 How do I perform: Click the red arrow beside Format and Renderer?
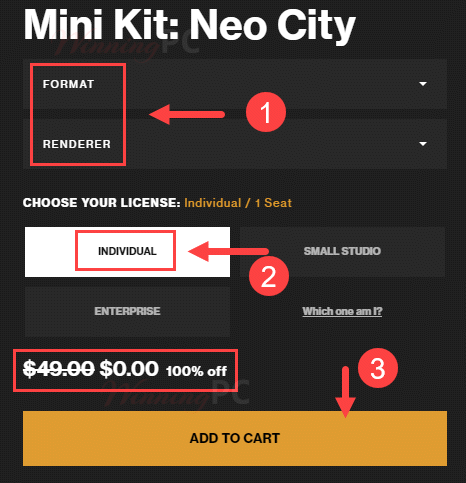[x=187, y=114]
